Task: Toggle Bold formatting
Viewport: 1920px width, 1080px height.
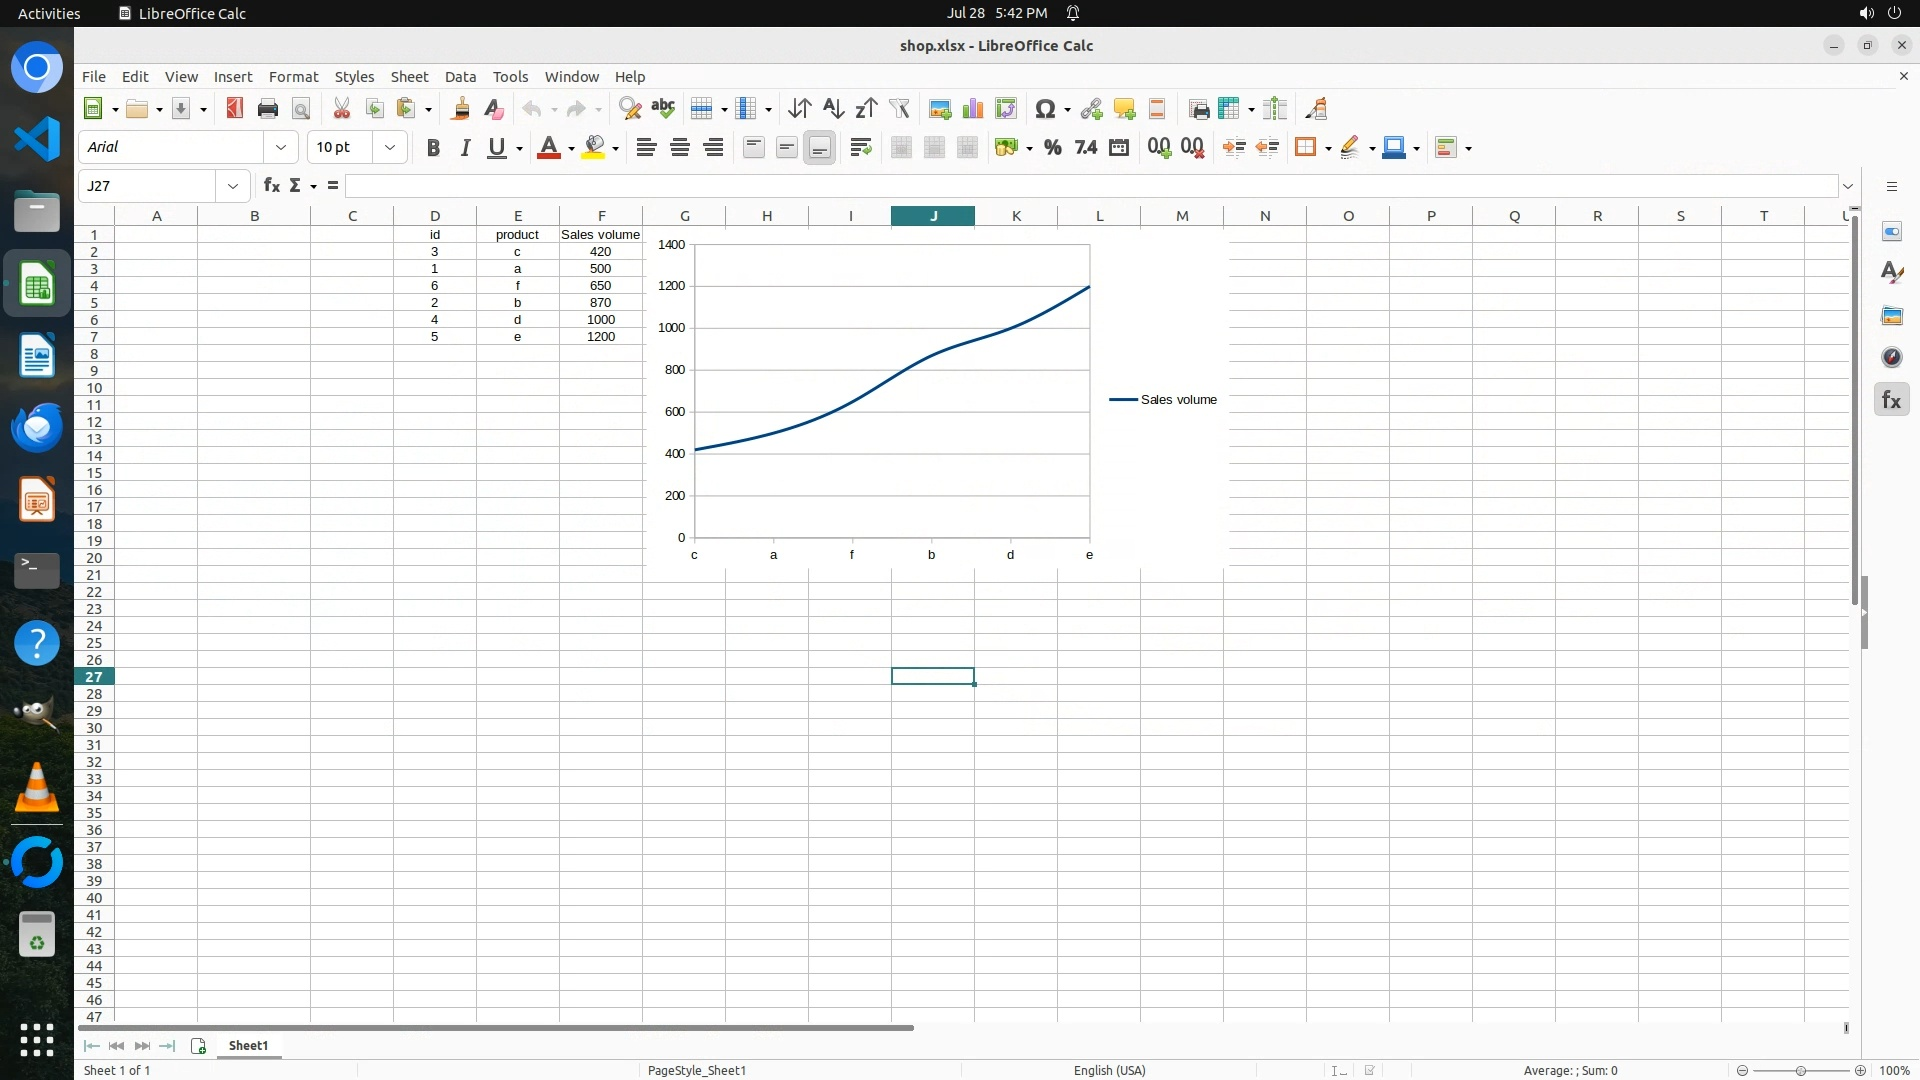Action: (433, 148)
